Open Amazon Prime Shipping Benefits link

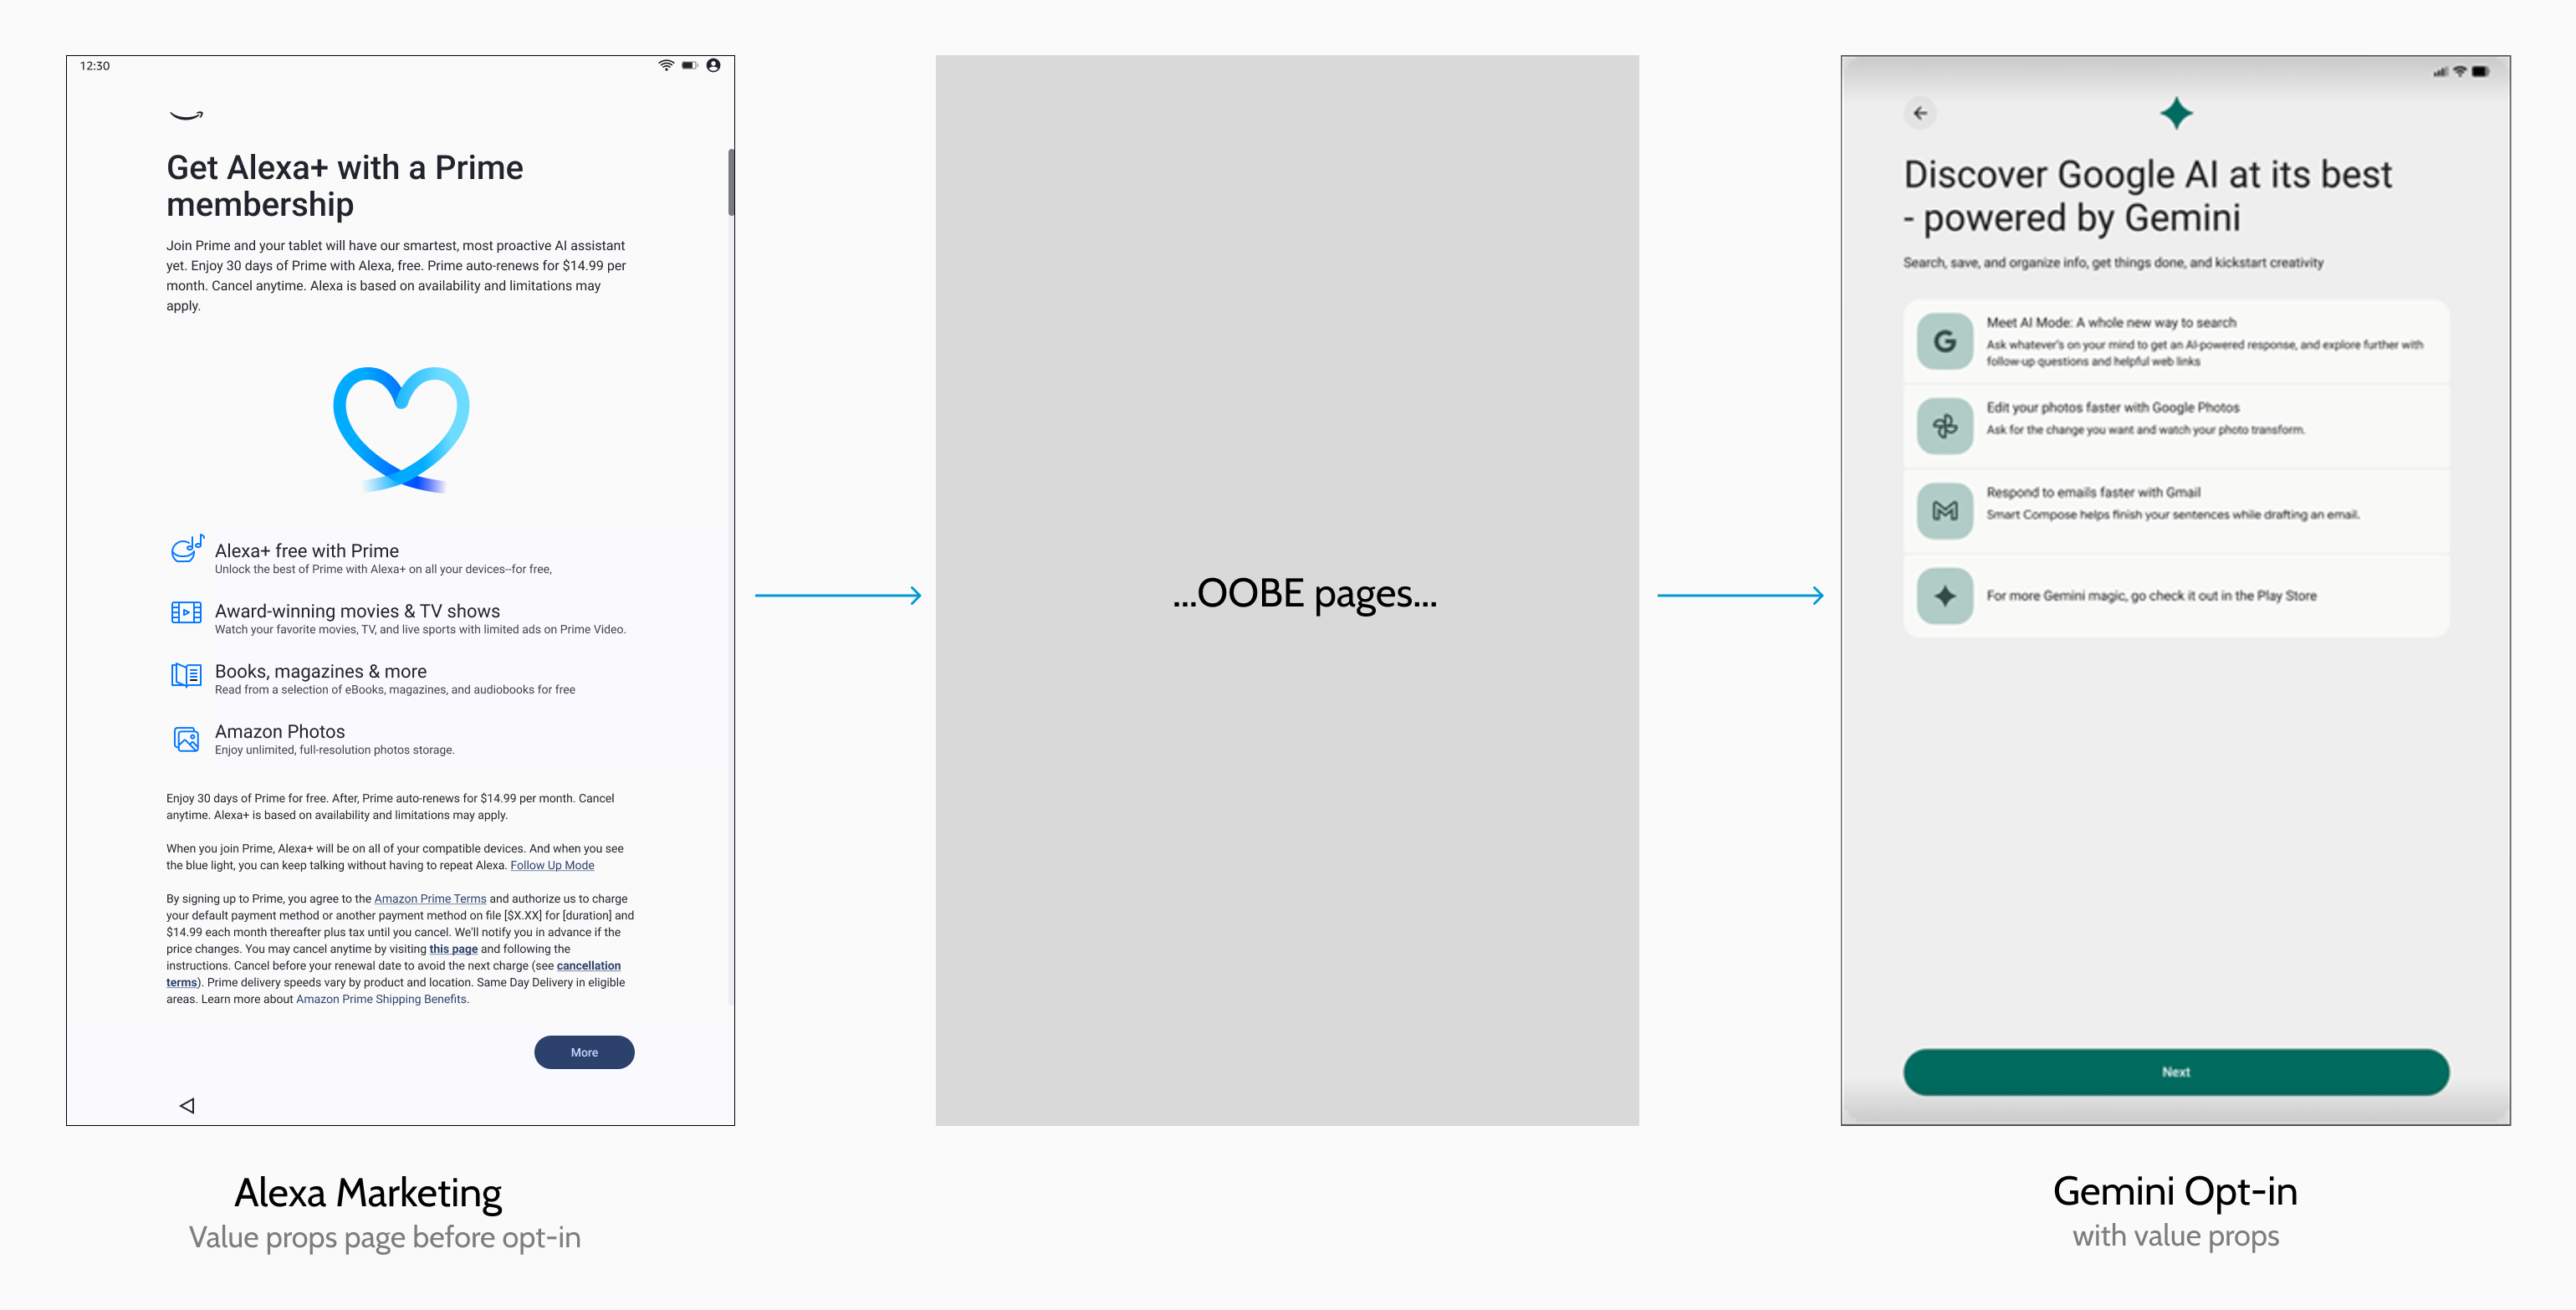tap(381, 999)
